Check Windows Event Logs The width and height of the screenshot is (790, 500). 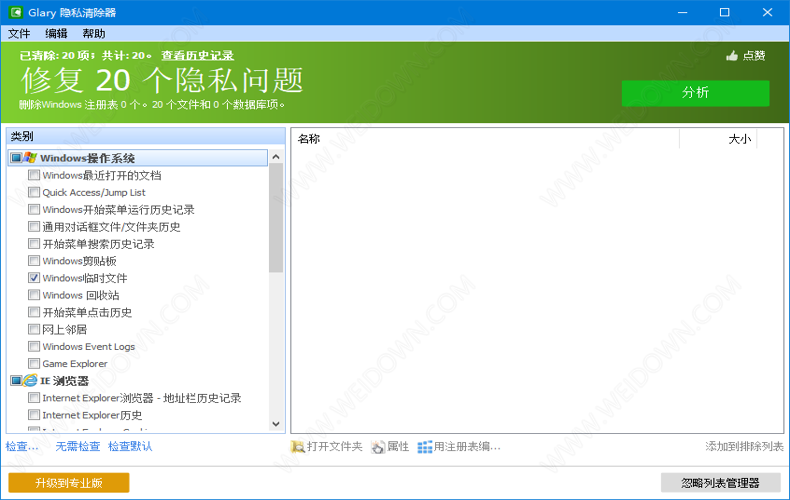click(x=34, y=346)
